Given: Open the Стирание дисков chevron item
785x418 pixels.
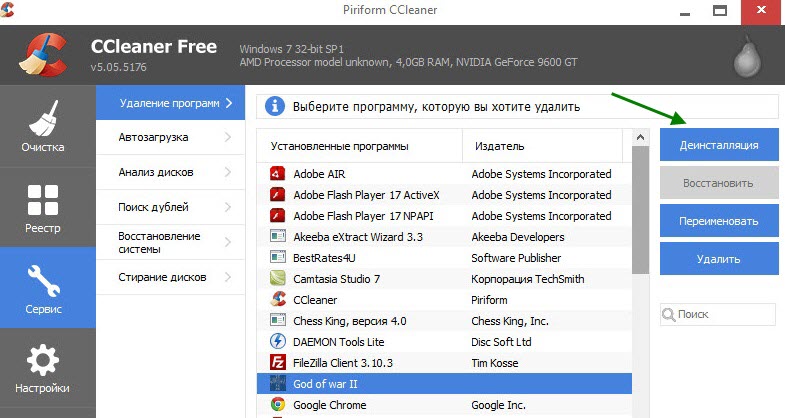Looking at the screenshot, I should point(170,277).
